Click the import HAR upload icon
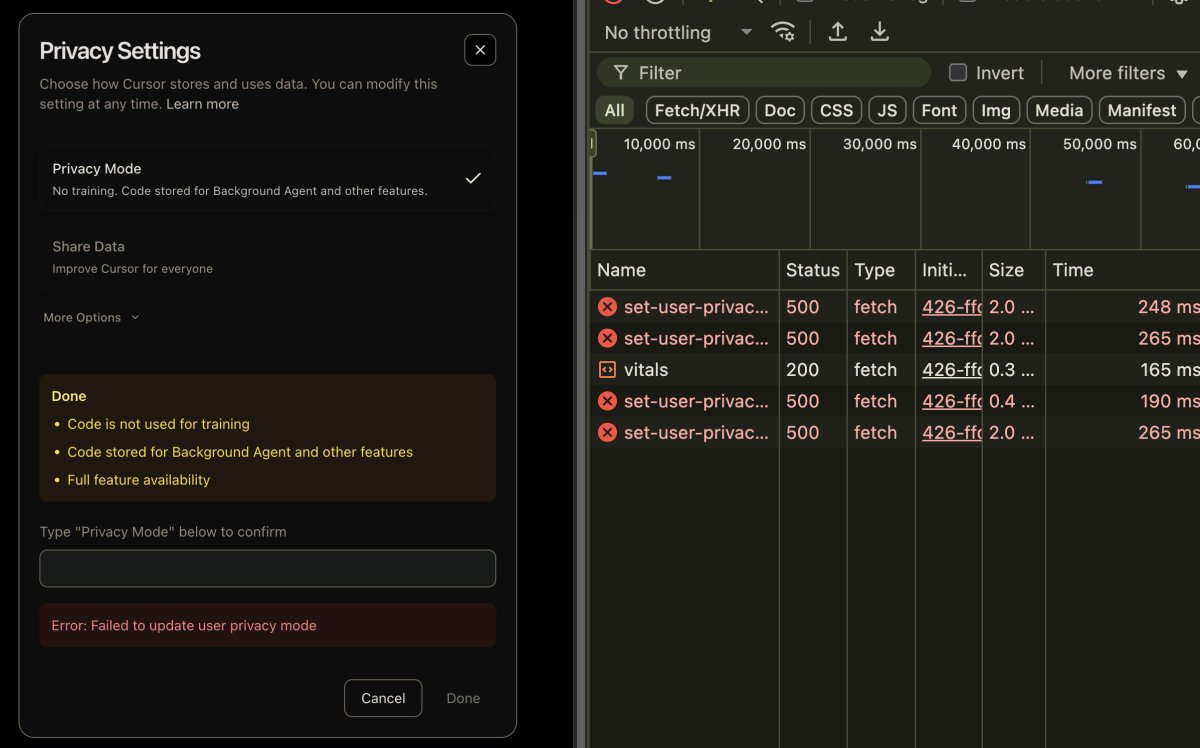1200x748 pixels. point(838,32)
